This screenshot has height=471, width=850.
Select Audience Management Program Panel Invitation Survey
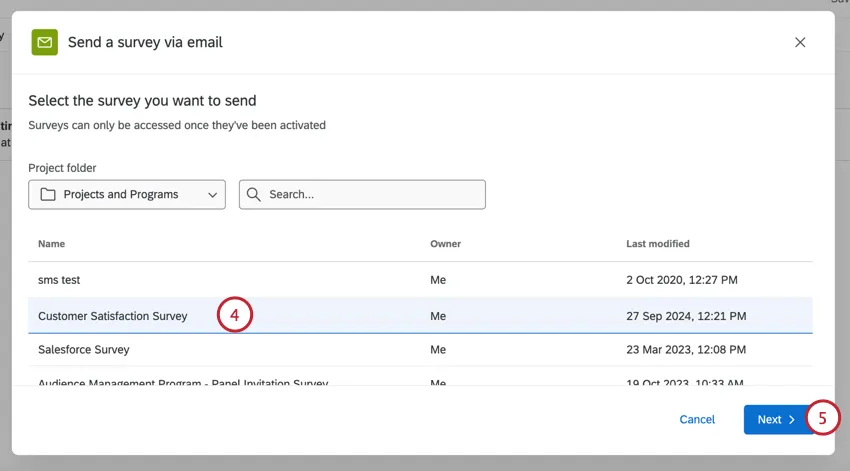coord(183,382)
